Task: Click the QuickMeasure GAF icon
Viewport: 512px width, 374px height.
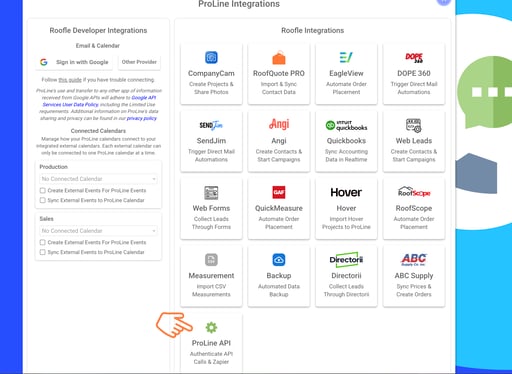Action: pos(279,192)
